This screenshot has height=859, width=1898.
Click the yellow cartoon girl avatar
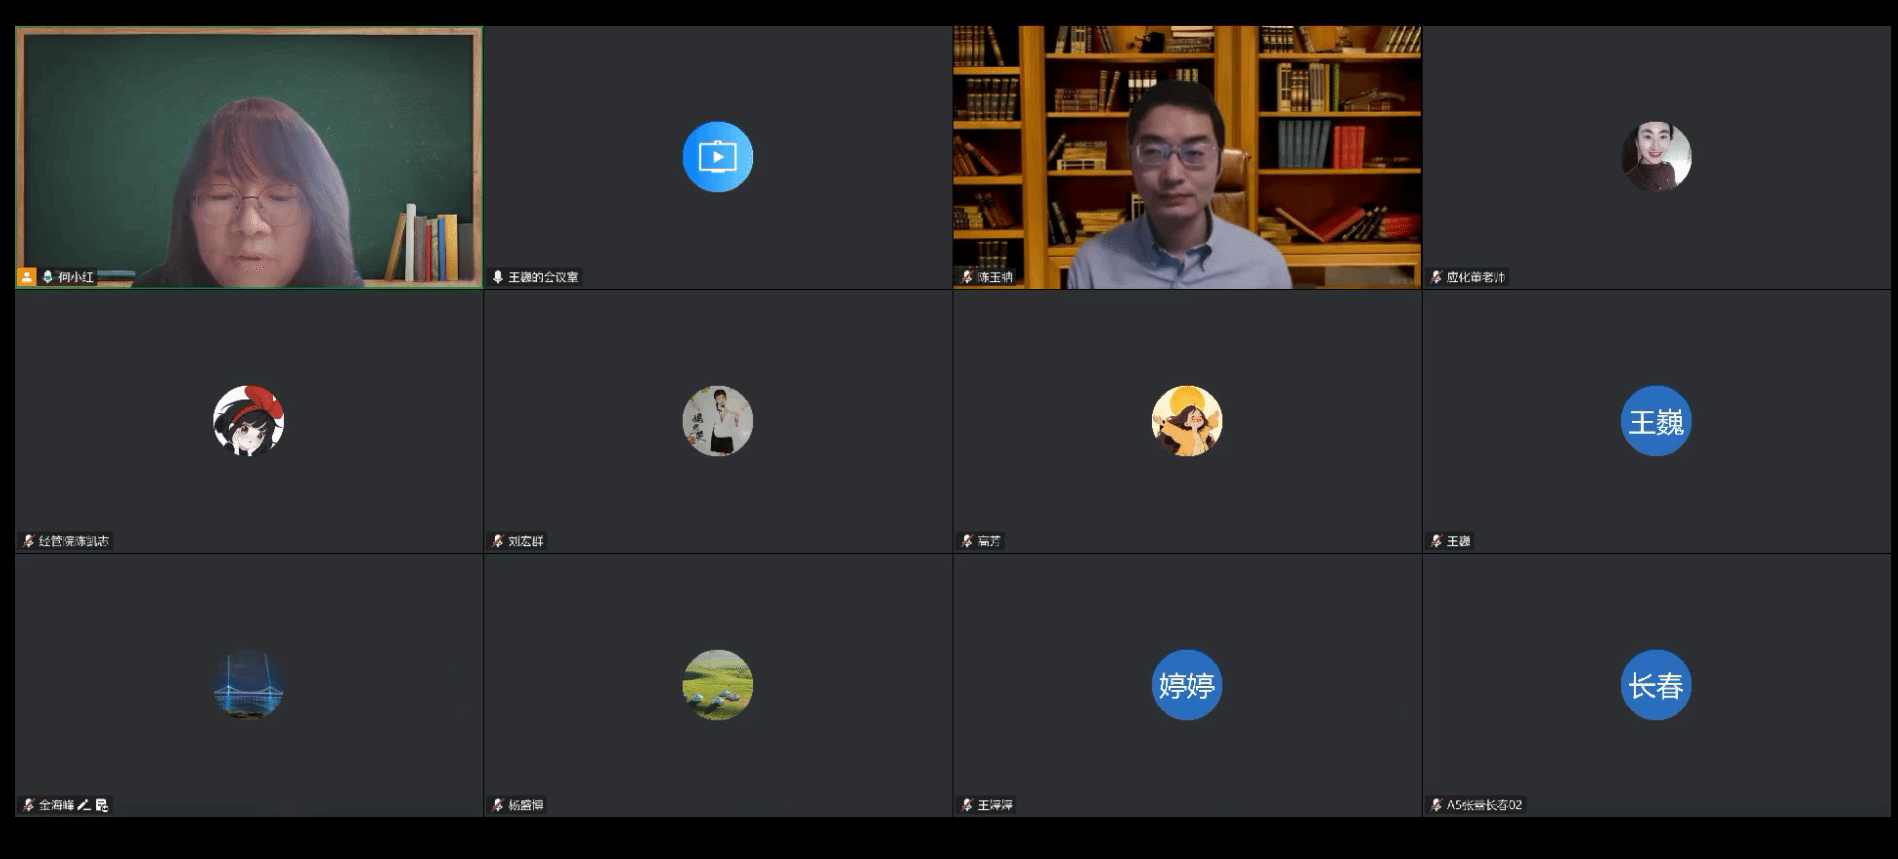point(1186,421)
